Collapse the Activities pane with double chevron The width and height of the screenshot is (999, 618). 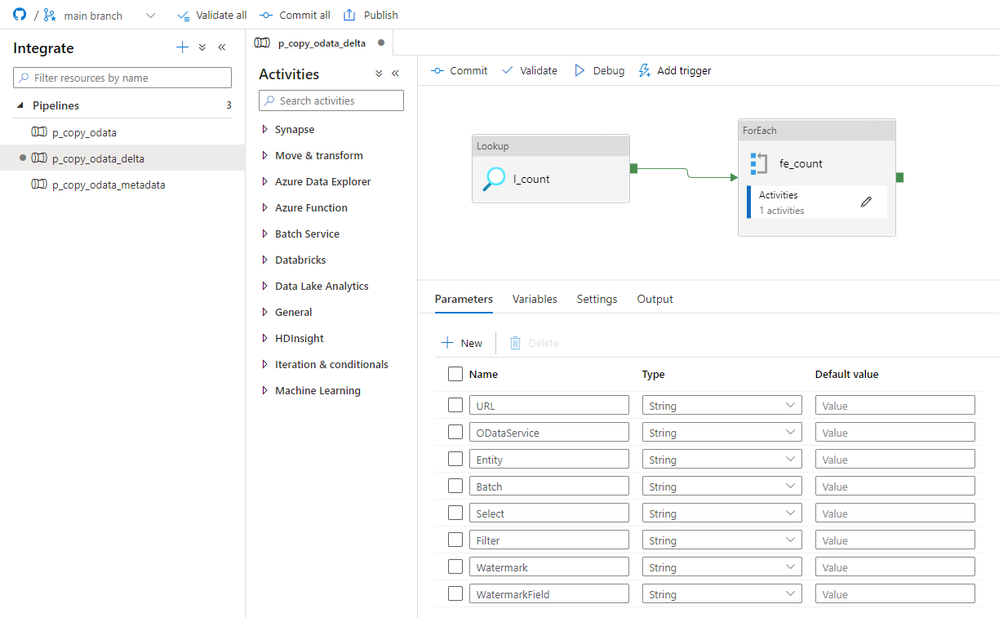pyautogui.click(x=395, y=73)
